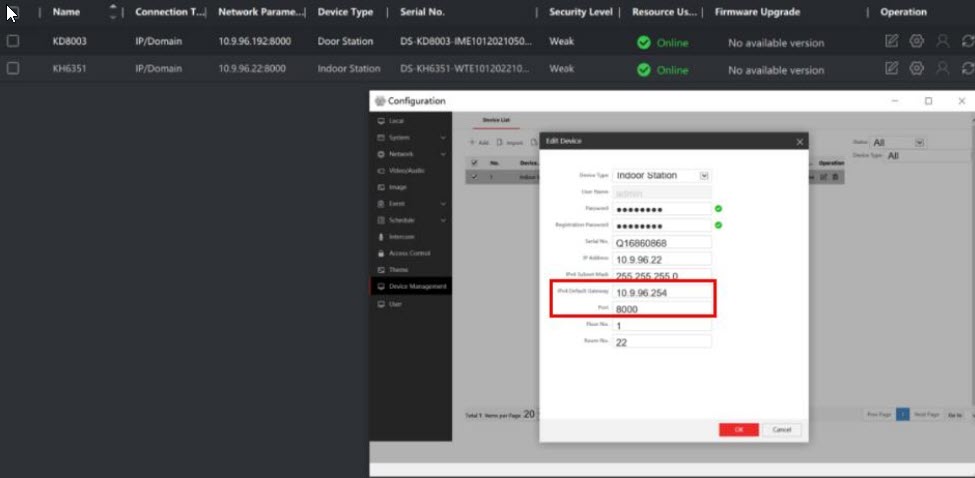
Task: Open remote configuration gear for KD8003
Action: [x=917, y=41]
